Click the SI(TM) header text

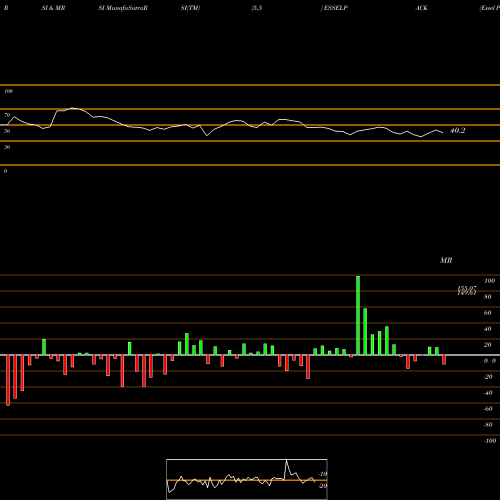point(190,8)
